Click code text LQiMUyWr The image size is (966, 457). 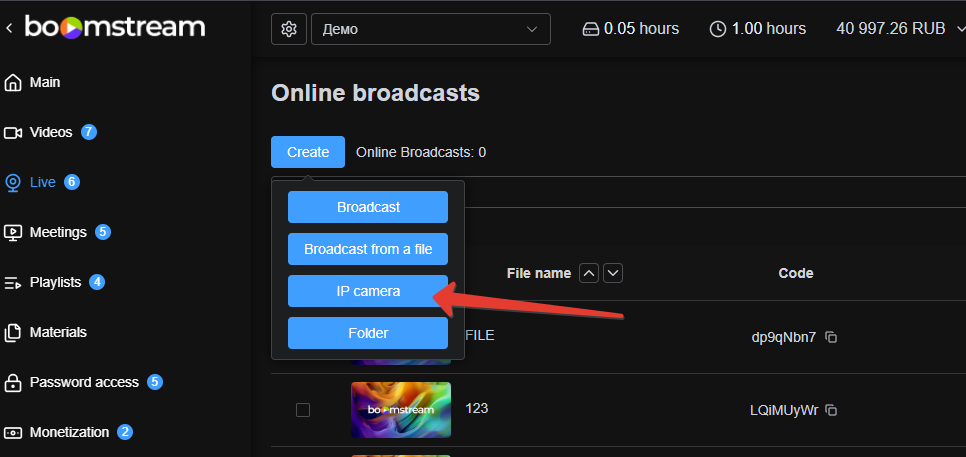(784, 410)
